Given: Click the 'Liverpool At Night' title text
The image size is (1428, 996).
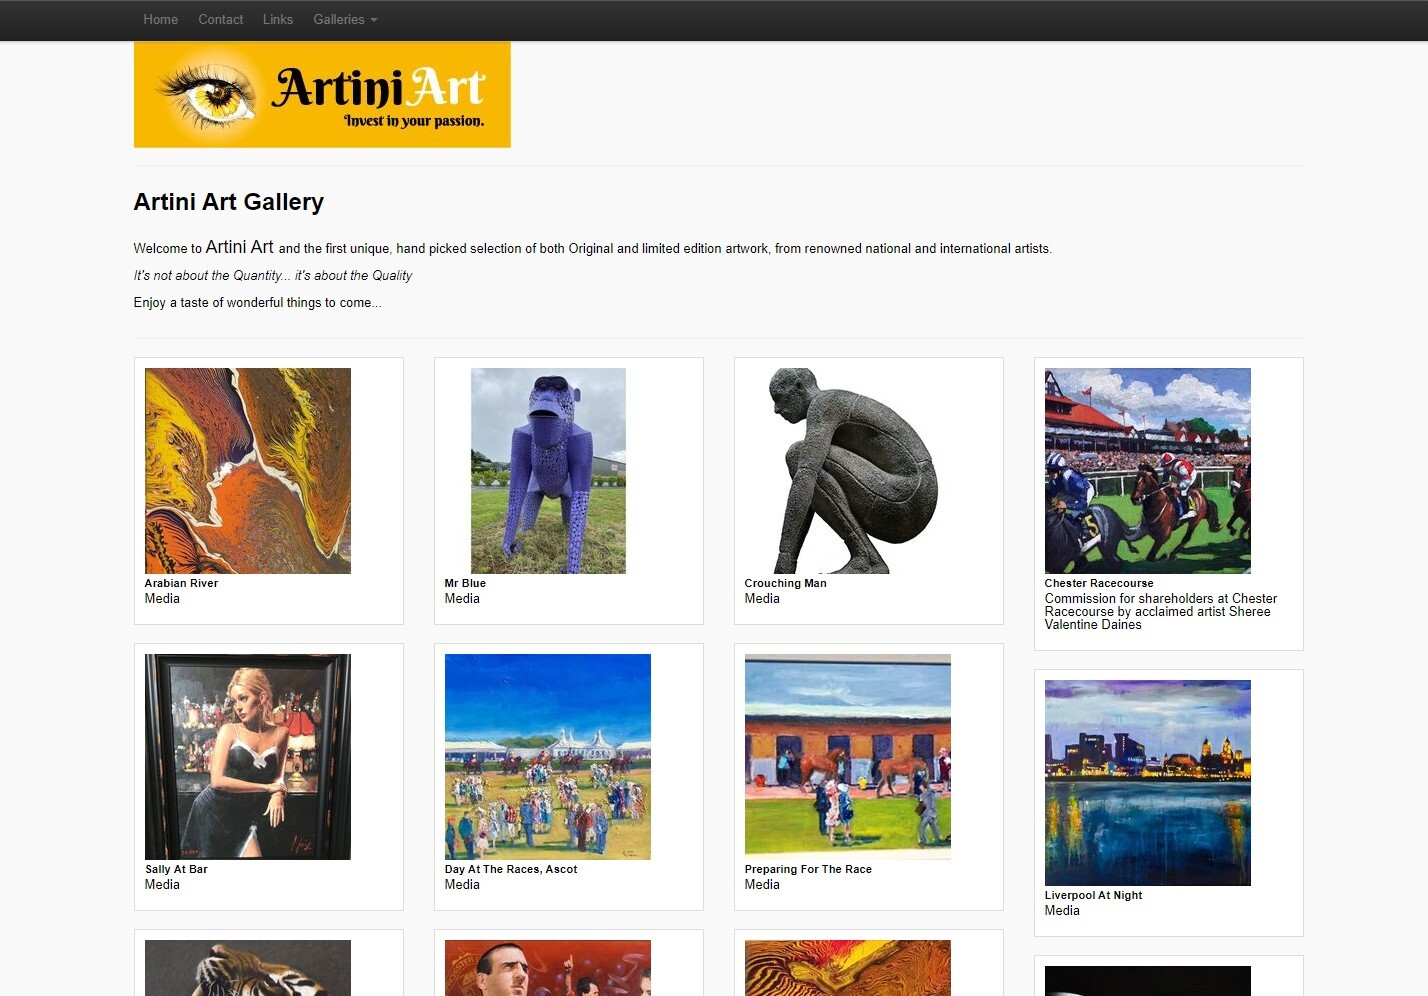Looking at the screenshot, I should 1093,895.
